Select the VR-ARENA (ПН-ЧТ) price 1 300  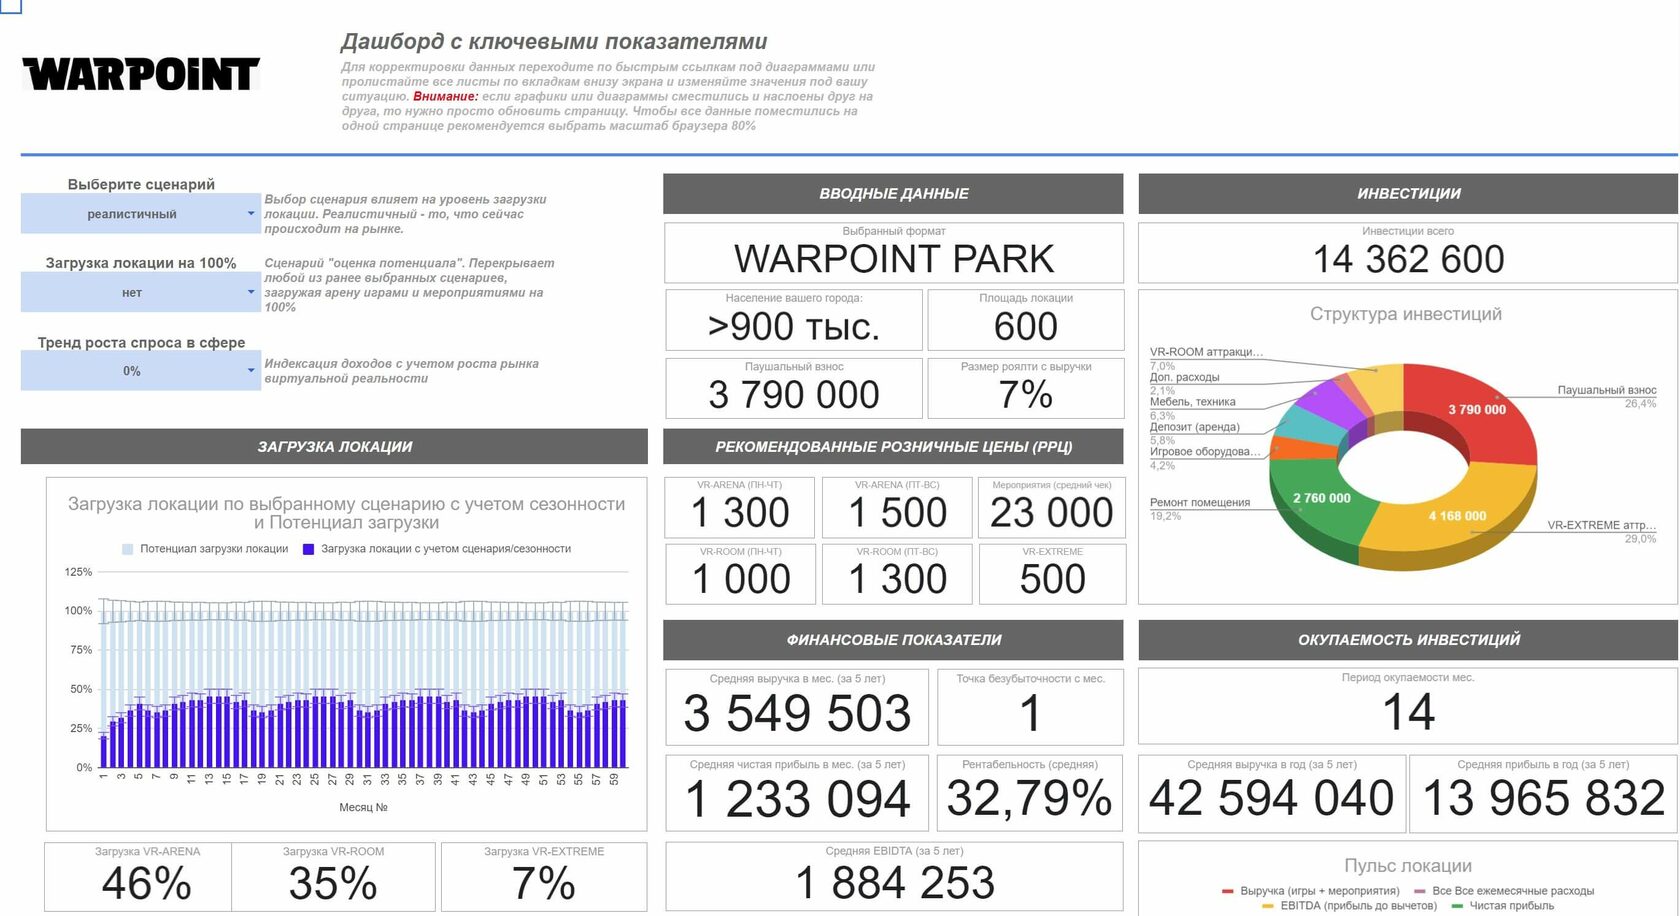740,513
